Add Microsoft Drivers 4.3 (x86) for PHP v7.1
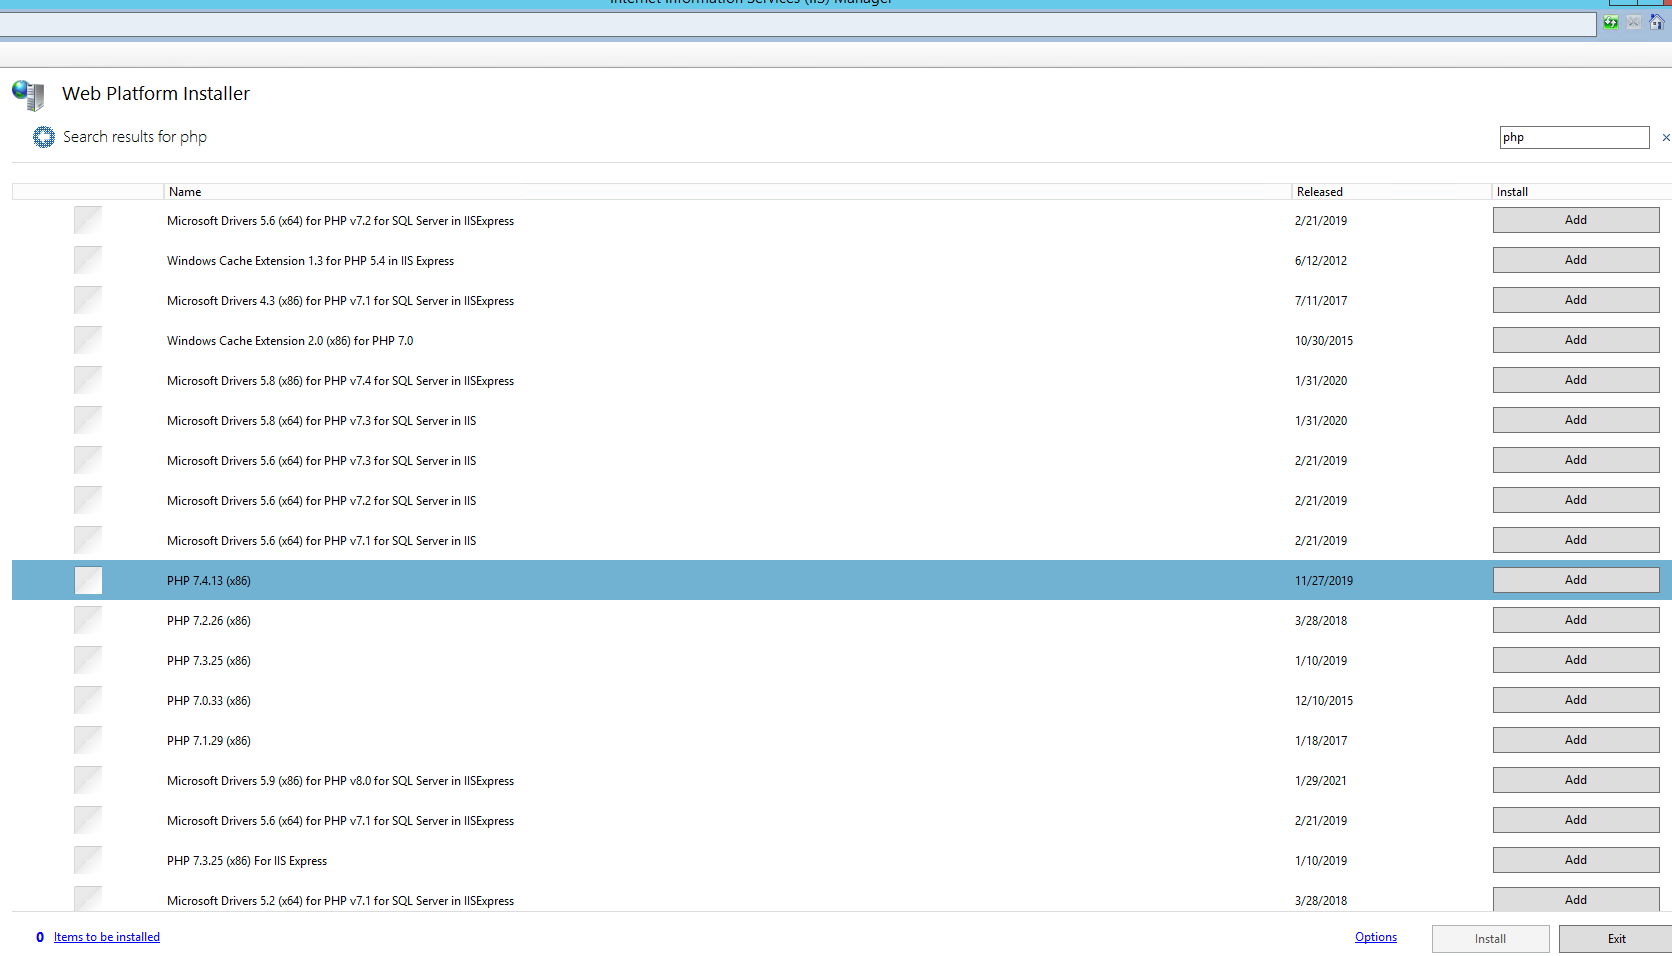The width and height of the screenshot is (1672, 956). pyautogui.click(x=1576, y=300)
